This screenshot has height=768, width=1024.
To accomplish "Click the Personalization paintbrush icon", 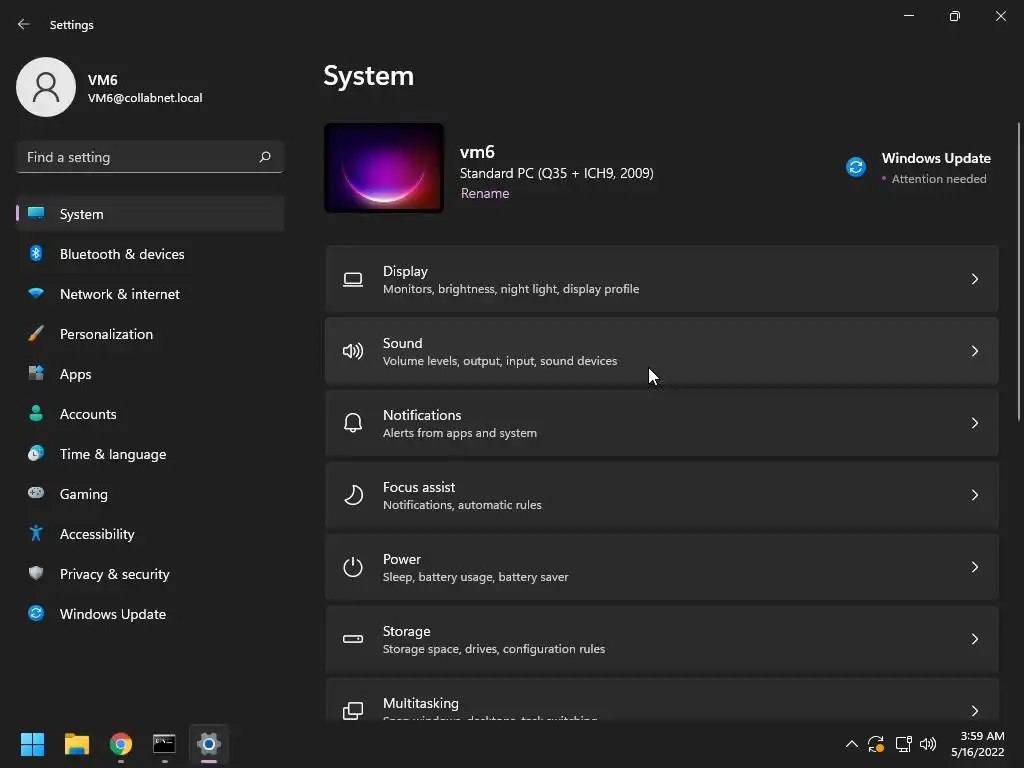I will click(36, 334).
